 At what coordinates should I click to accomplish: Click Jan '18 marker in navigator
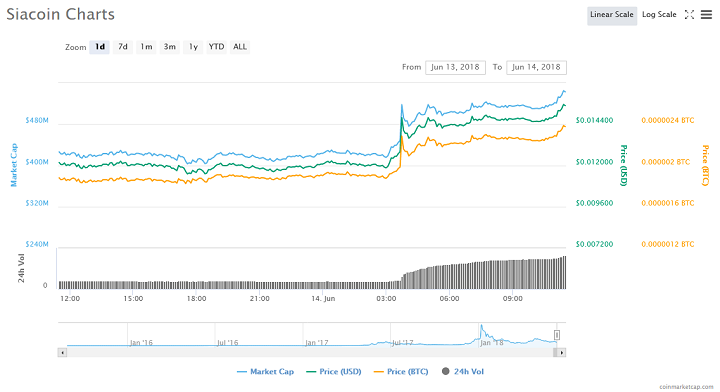point(492,342)
